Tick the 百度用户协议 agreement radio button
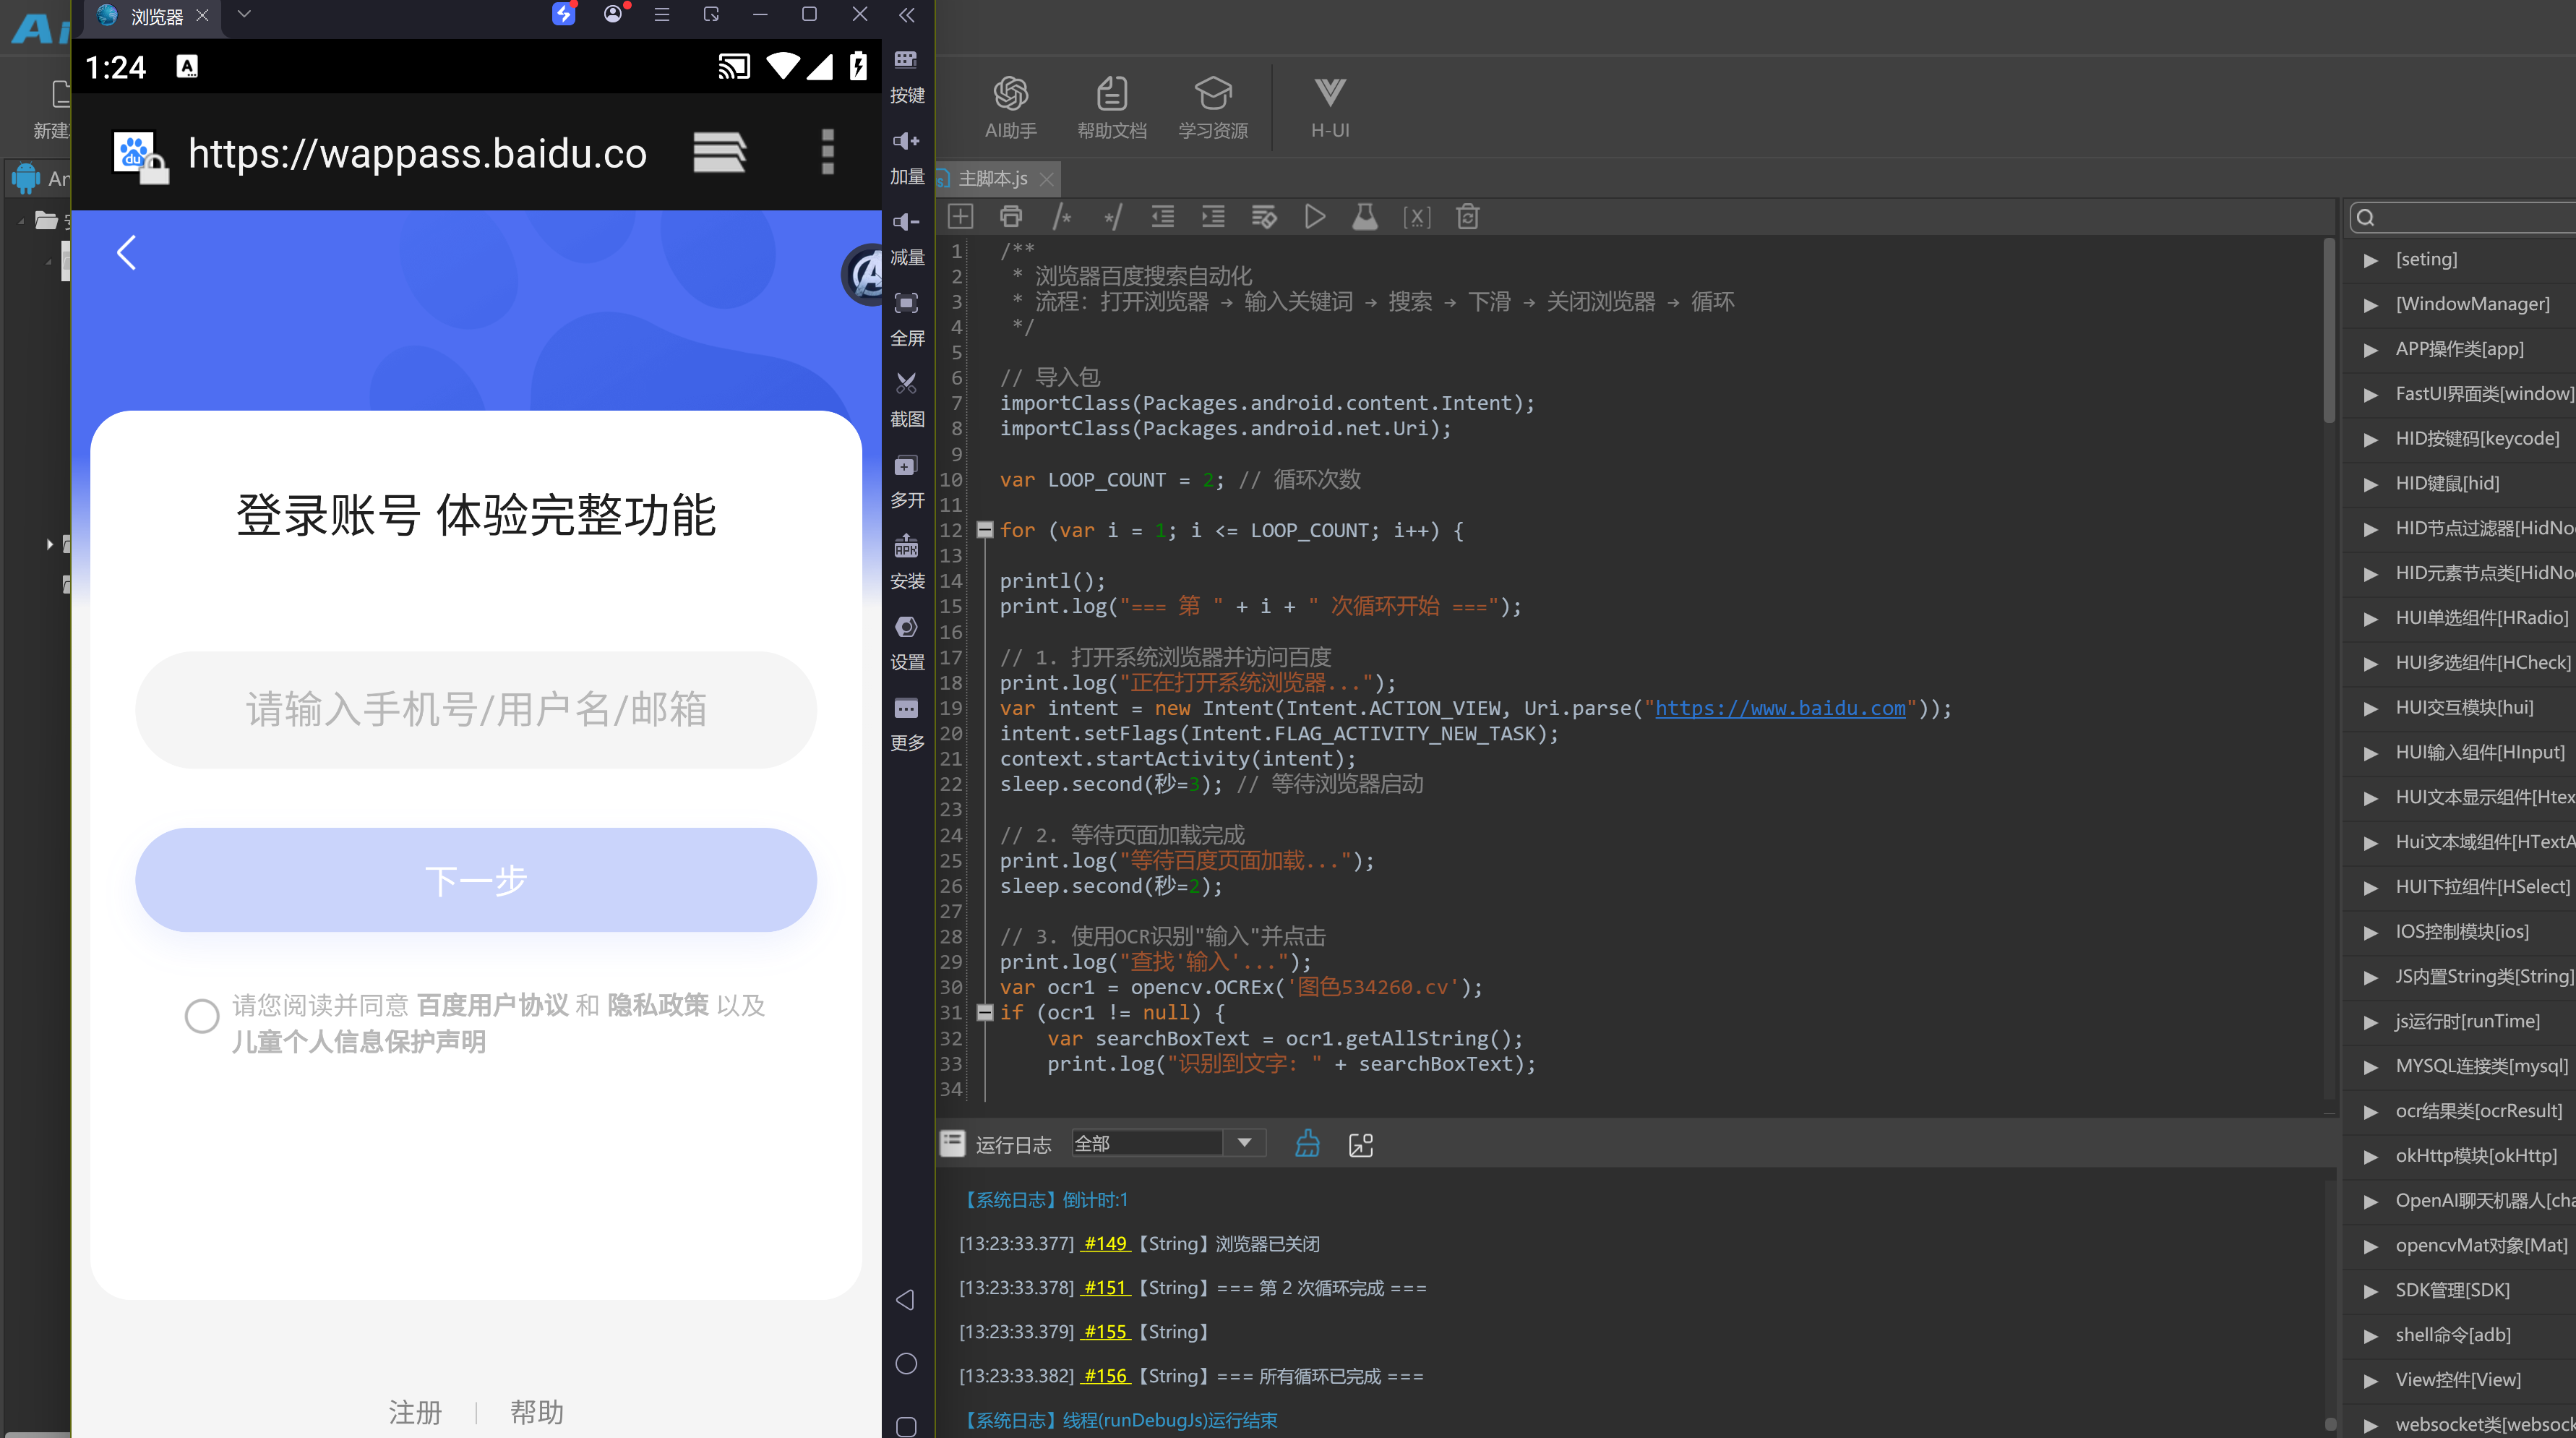The width and height of the screenshot is (2576, 1438). point(202,1016)
